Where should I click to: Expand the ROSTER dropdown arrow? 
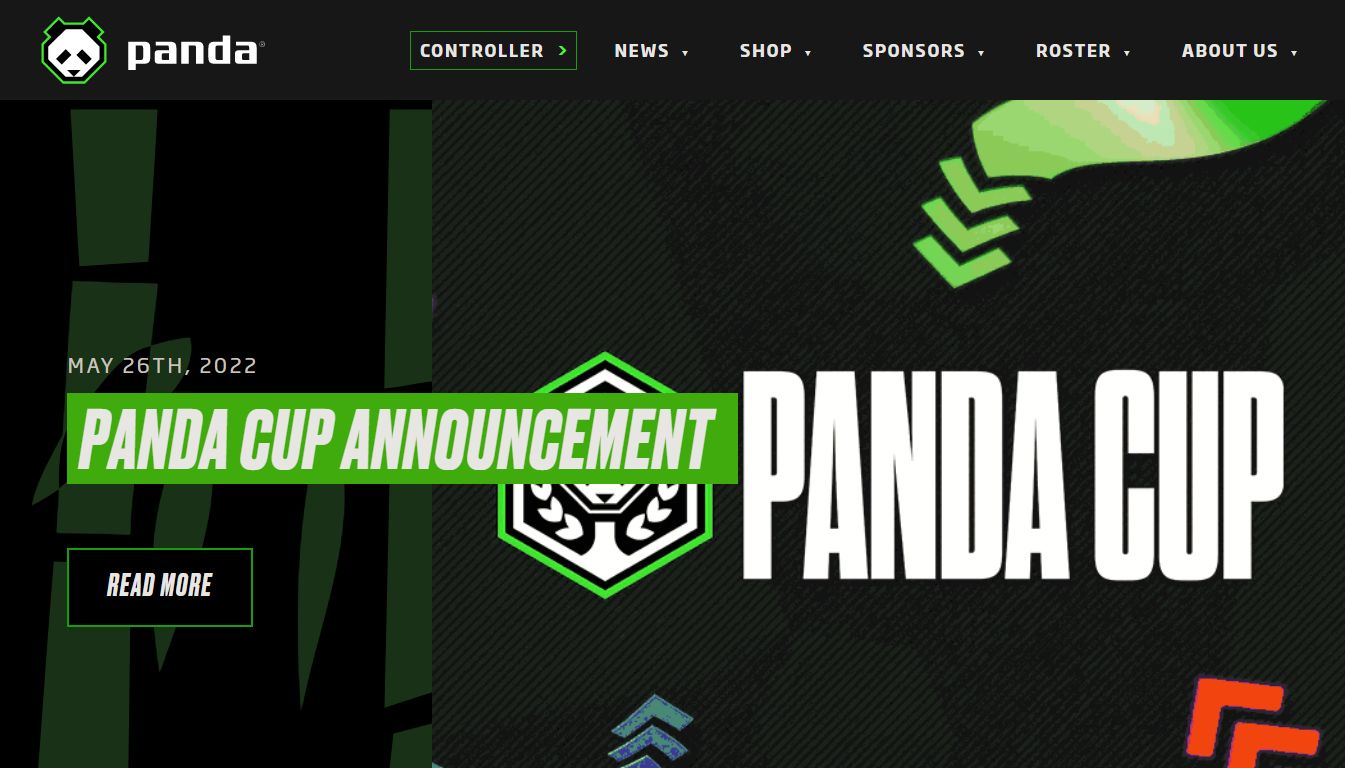(x=1127, y=53)
